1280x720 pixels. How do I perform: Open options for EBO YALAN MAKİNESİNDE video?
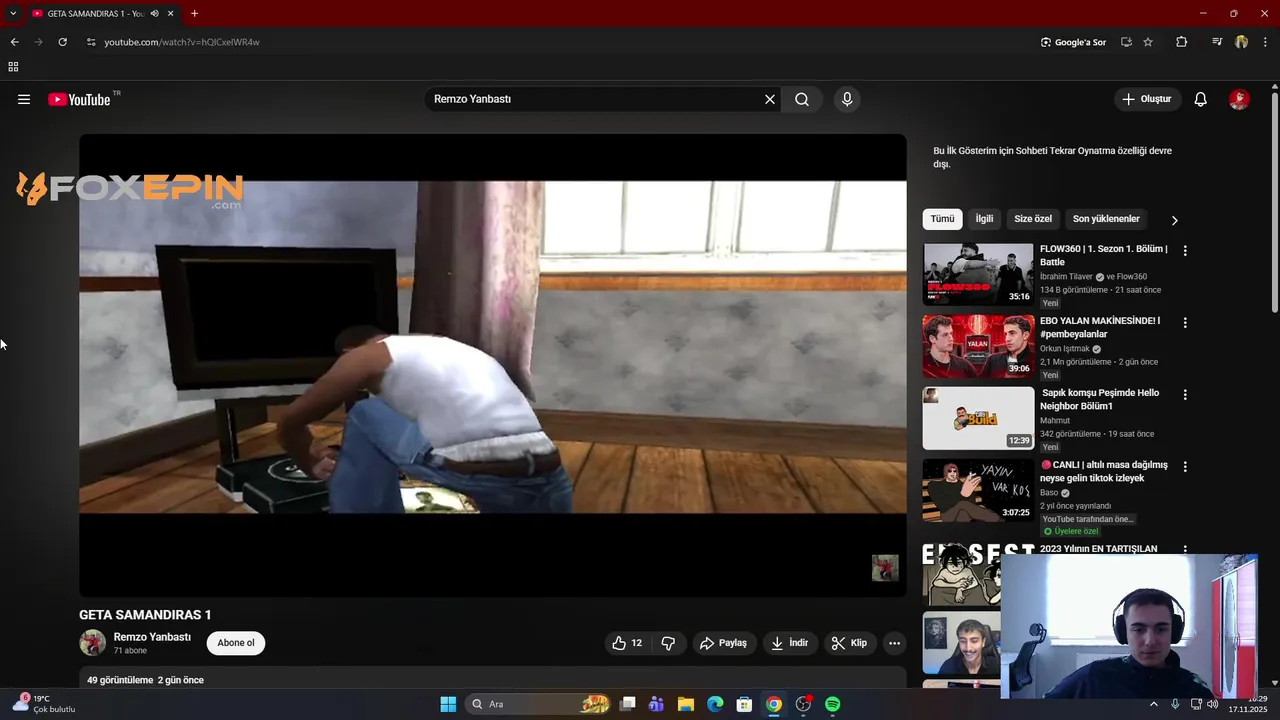pyautogui.click(x=1185, y=323)
